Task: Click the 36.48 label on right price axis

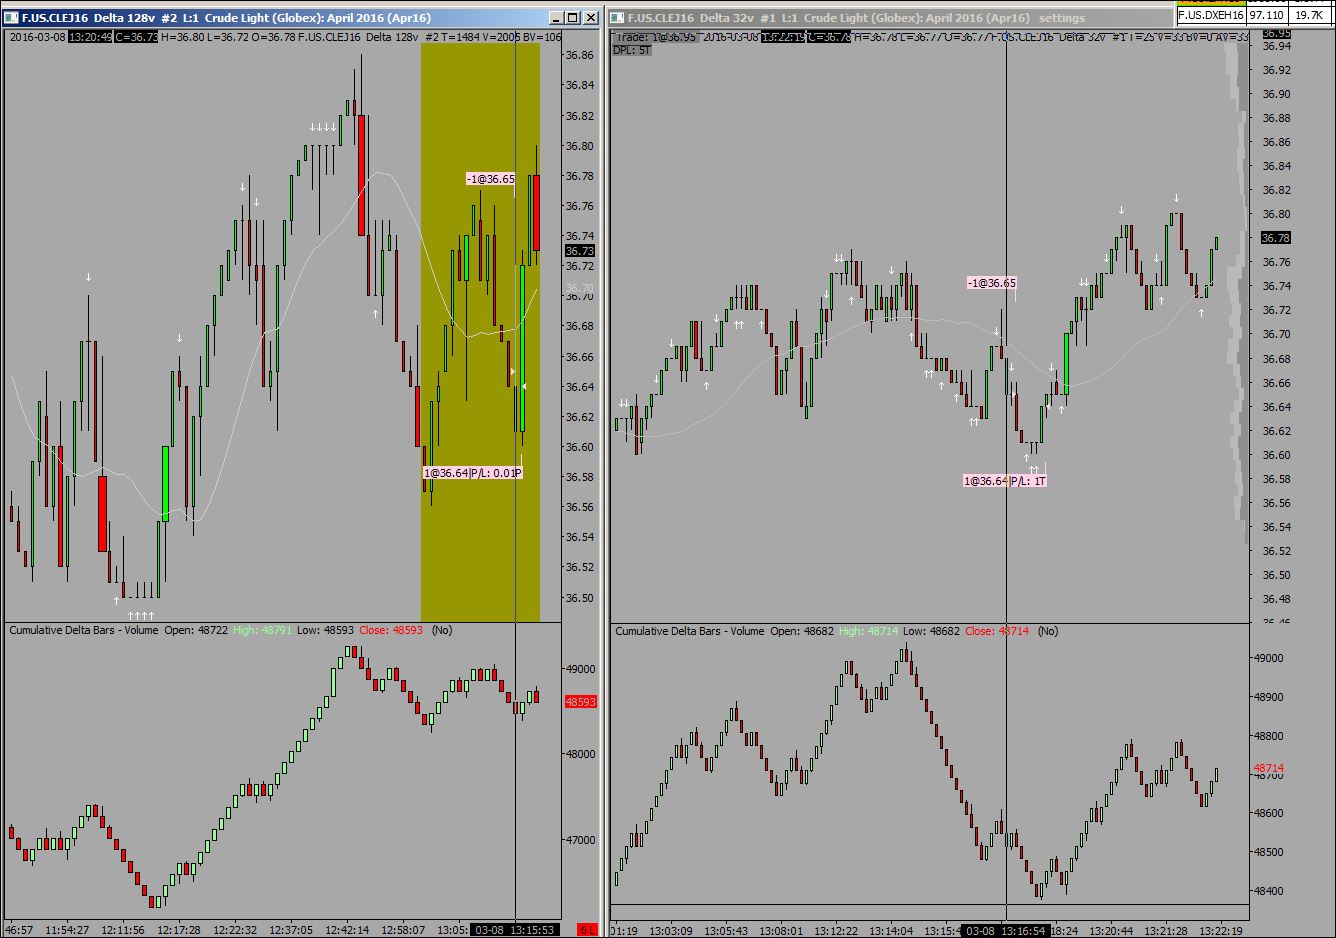Action: 1276,599
